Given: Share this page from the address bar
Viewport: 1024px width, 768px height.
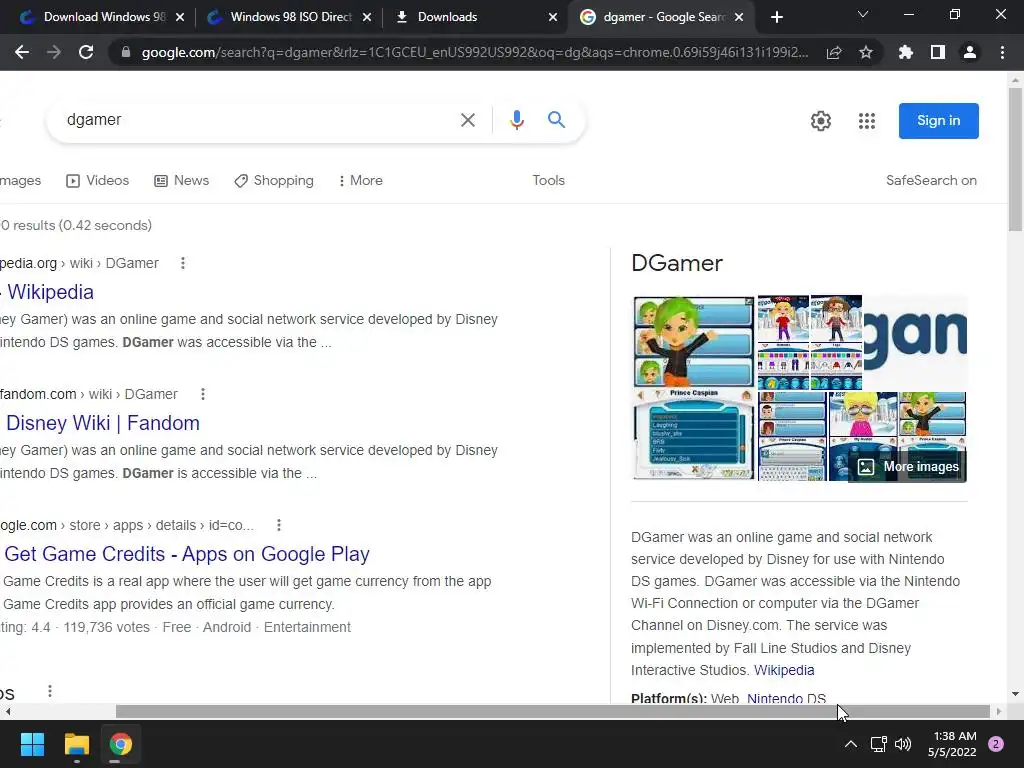Looking at the screenshot, I should click(834, 52).
